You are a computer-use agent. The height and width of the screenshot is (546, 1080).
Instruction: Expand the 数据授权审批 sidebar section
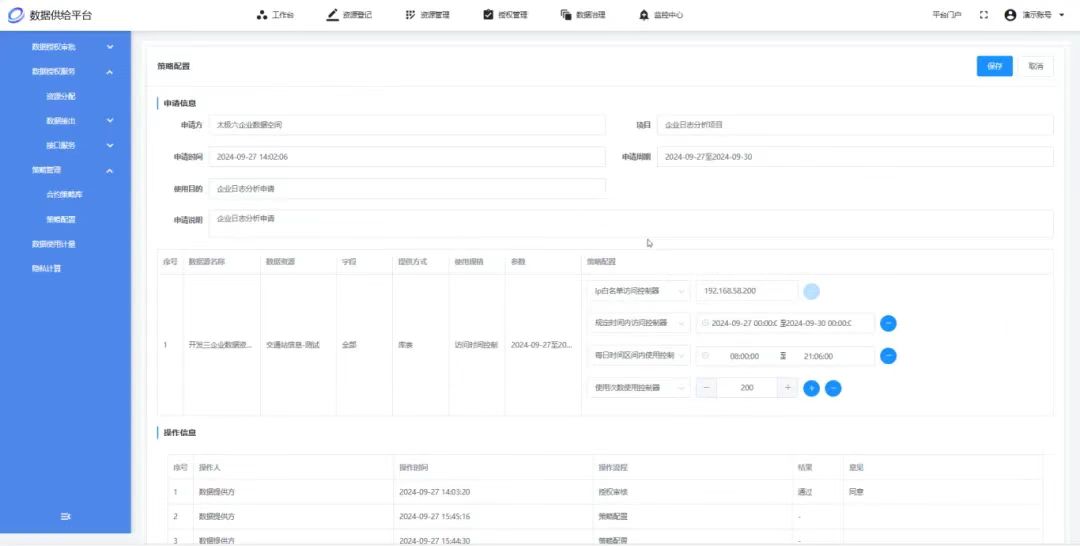[x=110, y=47]
